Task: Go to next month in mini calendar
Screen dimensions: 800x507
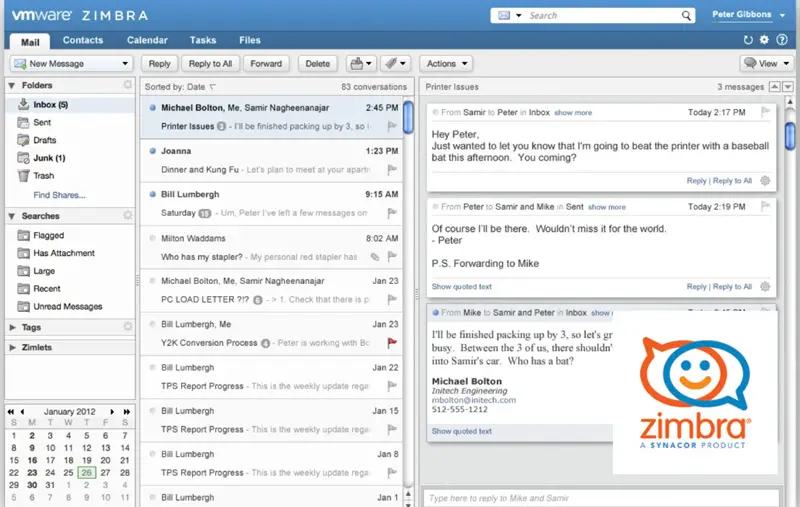Action: click(112, 412)
